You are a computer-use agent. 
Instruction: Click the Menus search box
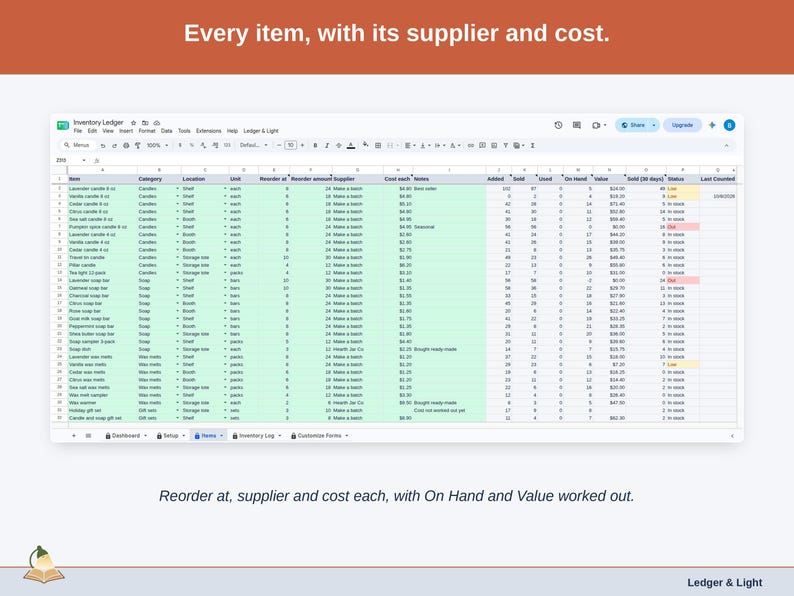77,145
